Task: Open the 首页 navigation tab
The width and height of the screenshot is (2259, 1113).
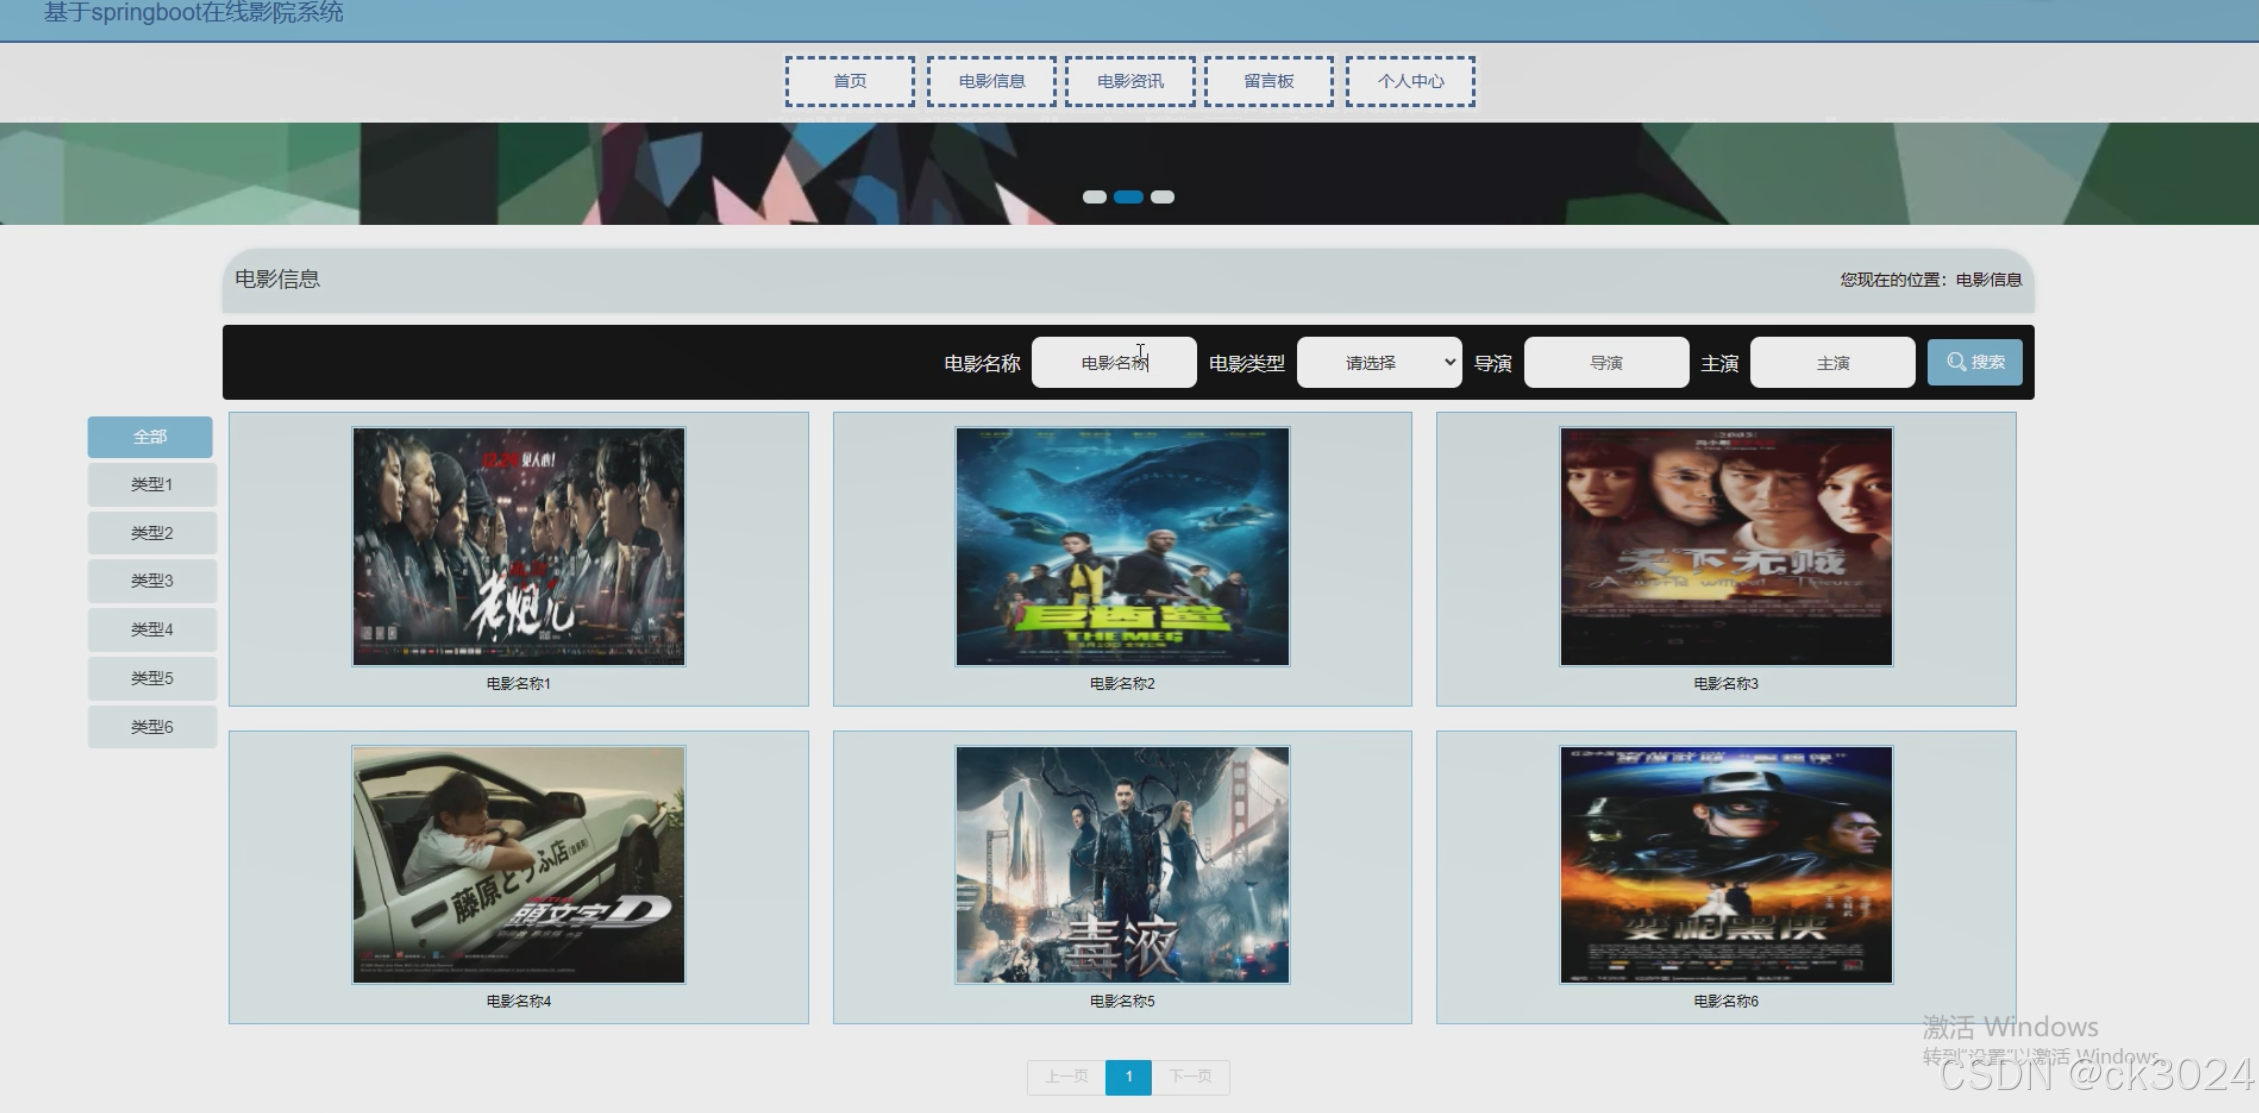Action: tap(850, 81)
